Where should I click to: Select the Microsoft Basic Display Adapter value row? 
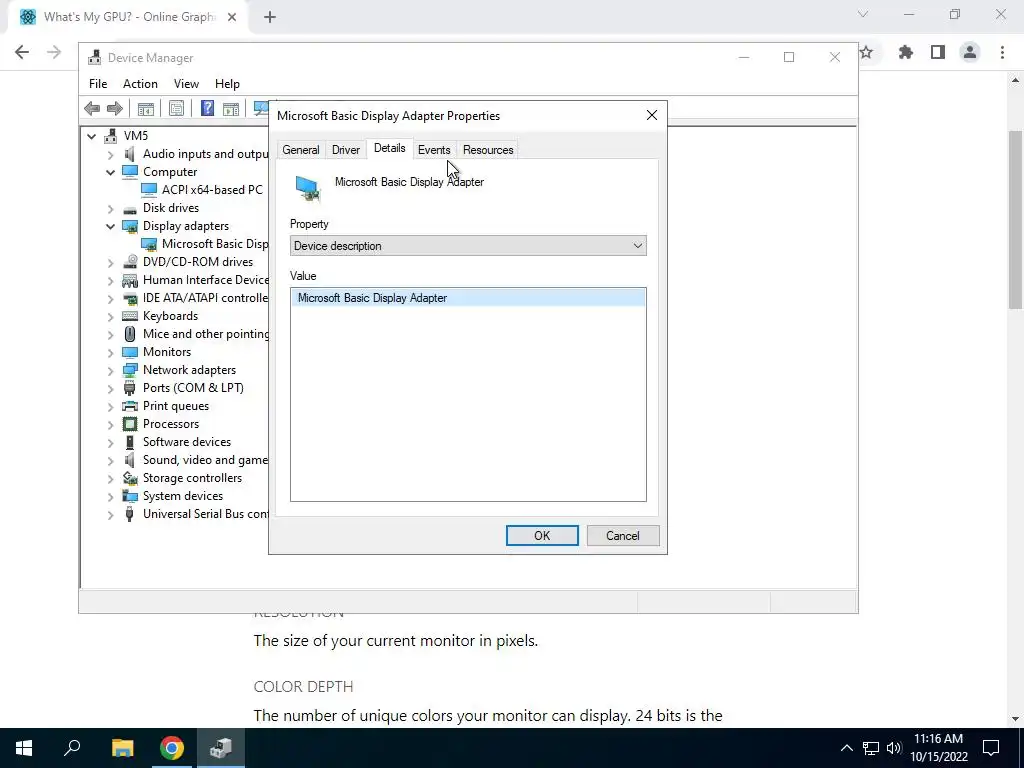point(468,298)
